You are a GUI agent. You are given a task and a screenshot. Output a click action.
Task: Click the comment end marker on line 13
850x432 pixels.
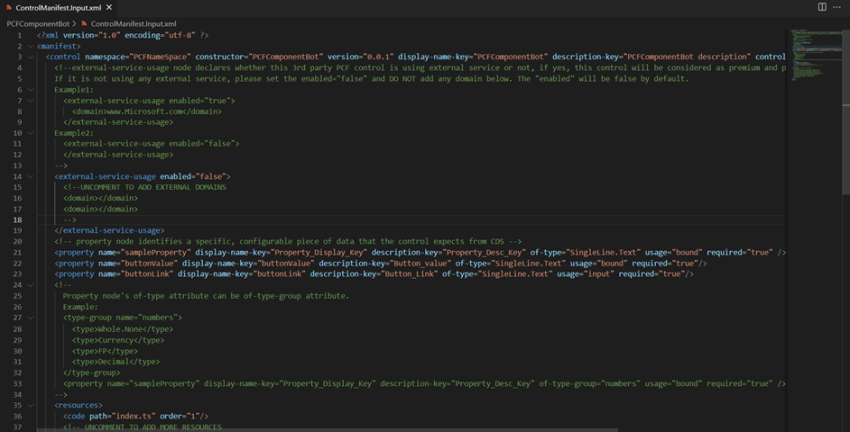pyautogui.click(x=61, y=165)
